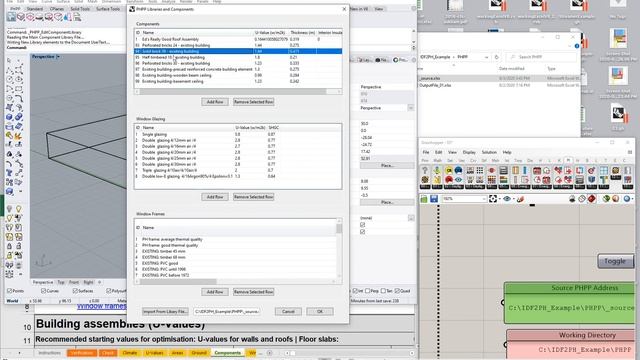Click the Import From Library File button
This screenshot has height=360, width=640.
165,311
